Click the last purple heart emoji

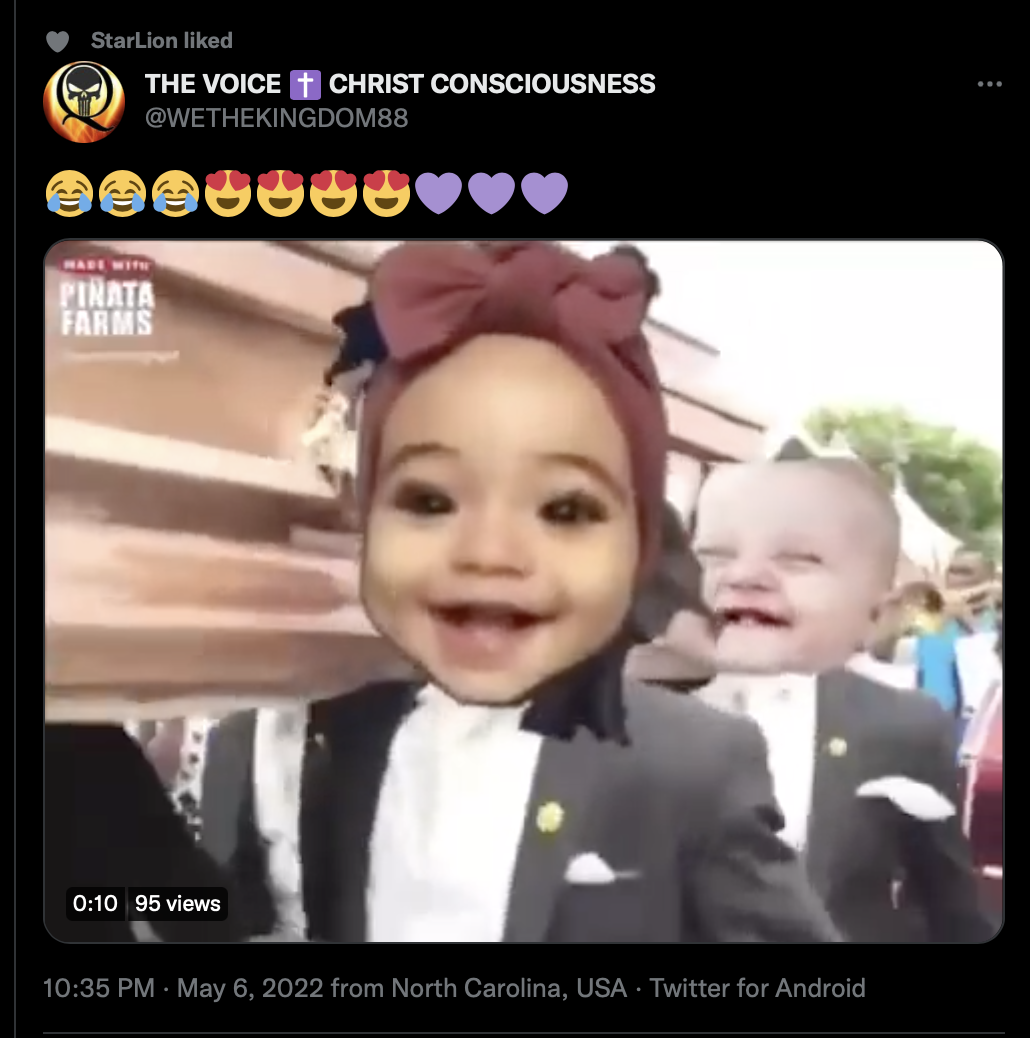coord(544,193)
